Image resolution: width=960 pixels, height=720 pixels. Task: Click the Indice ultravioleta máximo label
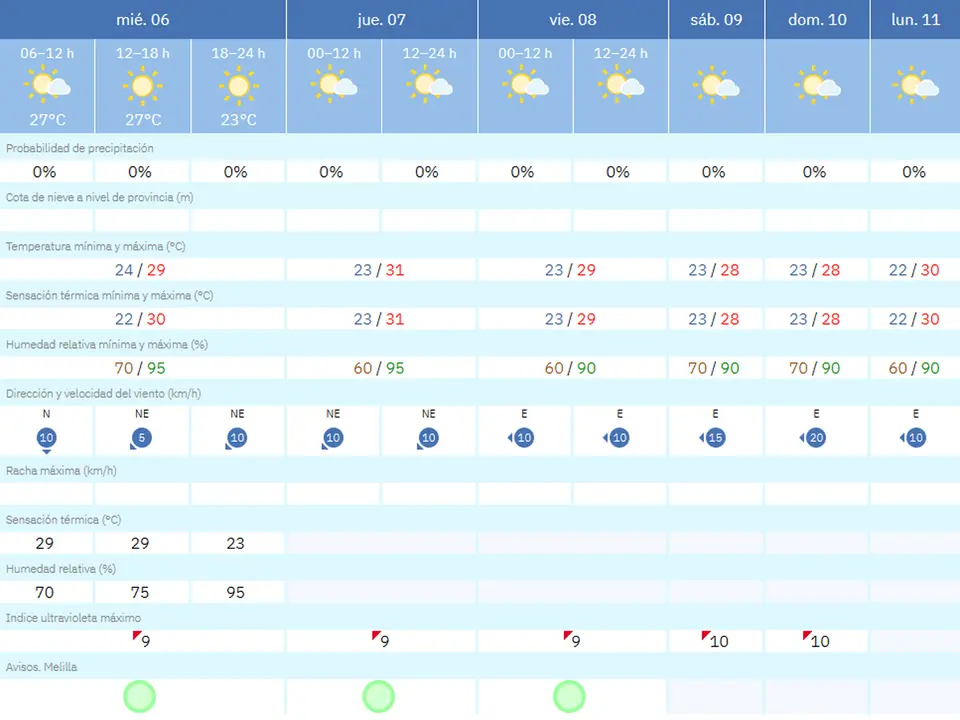(x=73, y=618)
